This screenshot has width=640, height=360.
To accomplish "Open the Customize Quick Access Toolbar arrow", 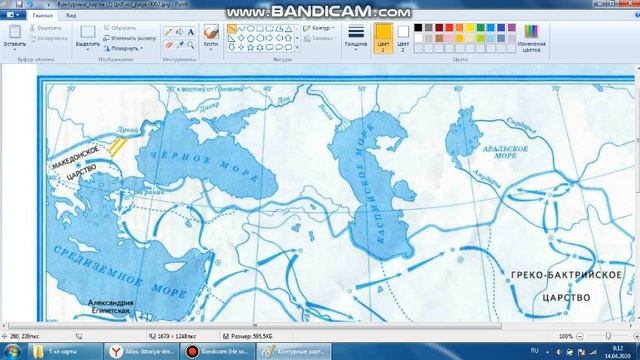I will [x=49, y=4].
